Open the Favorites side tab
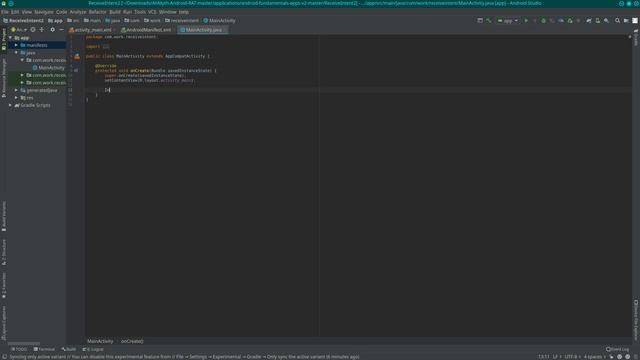This screenshot has height=360, width=640. (4, 285)
